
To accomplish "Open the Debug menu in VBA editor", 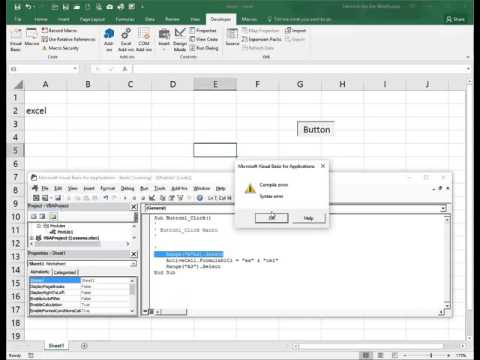I will coord(127,188).
